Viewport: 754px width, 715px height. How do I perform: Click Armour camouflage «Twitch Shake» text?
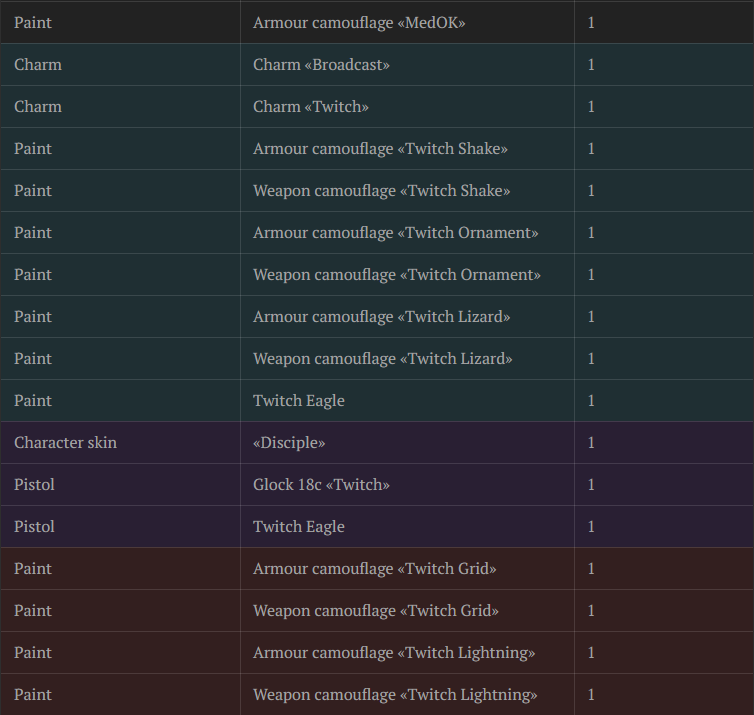380,149
